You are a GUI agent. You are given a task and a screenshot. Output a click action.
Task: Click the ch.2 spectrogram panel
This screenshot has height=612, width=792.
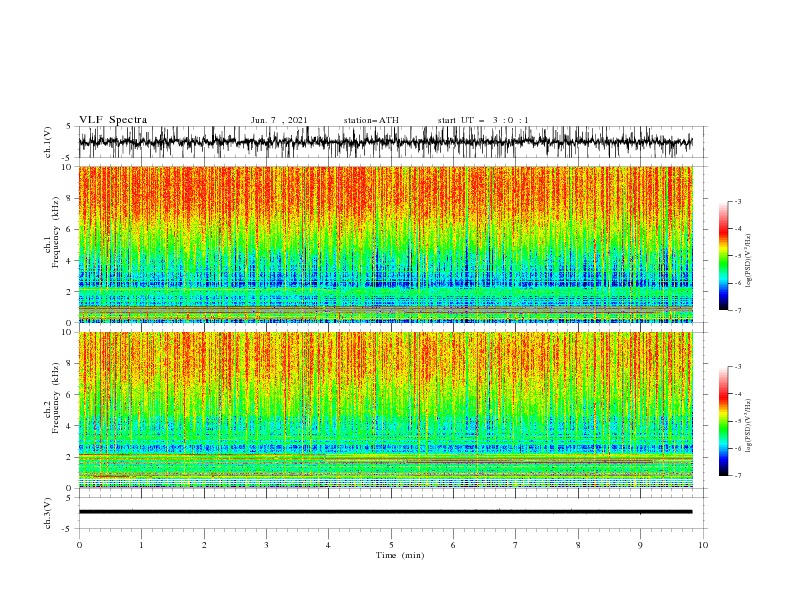click(385, 410)
